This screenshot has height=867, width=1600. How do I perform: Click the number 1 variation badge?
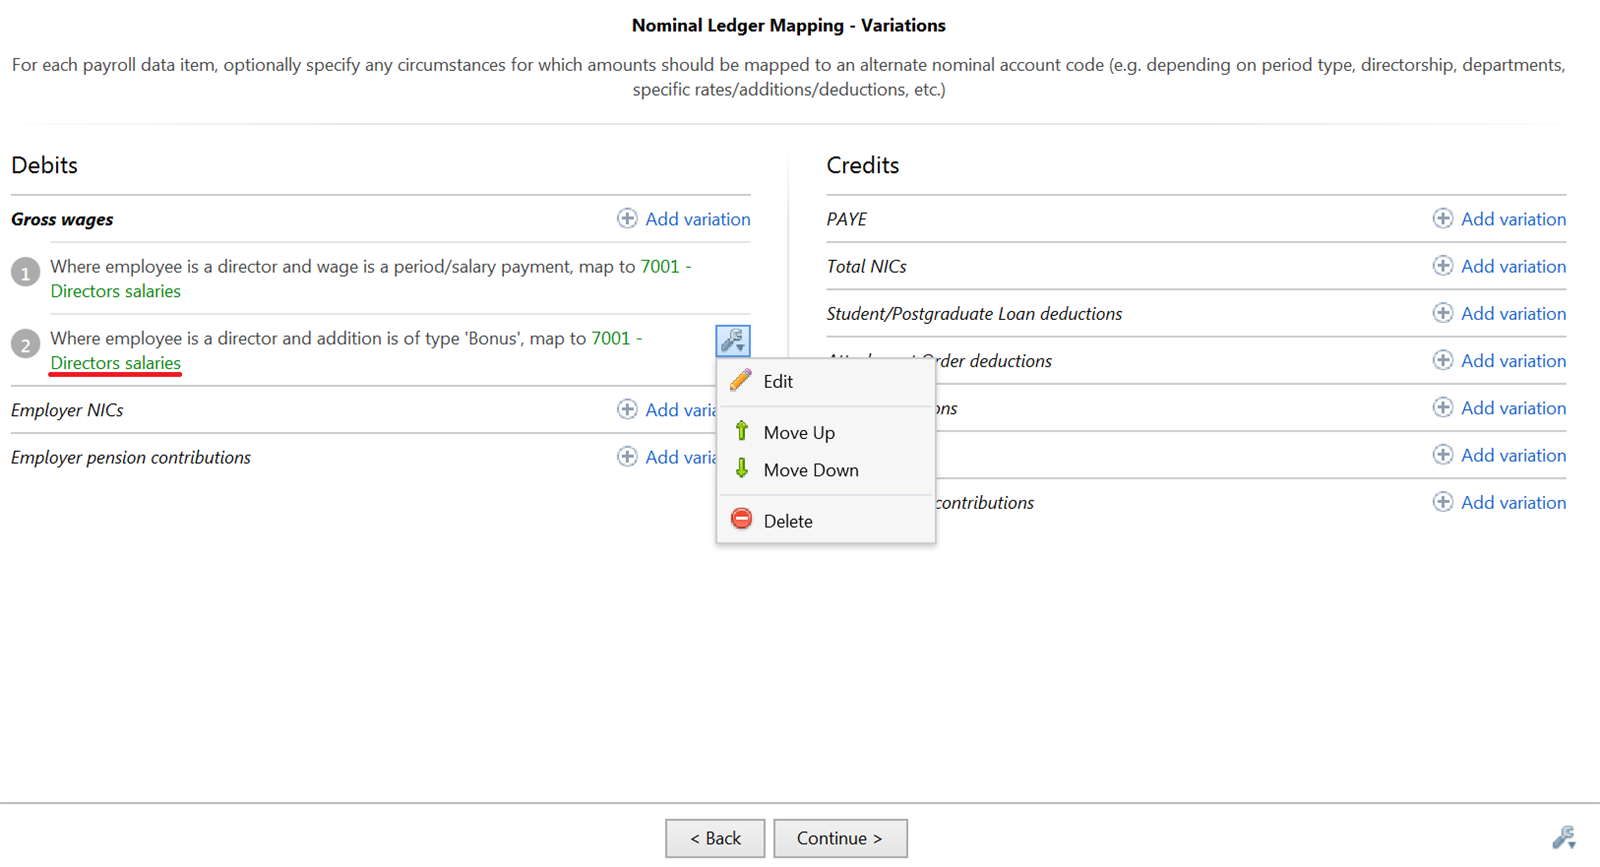[26, 272]
